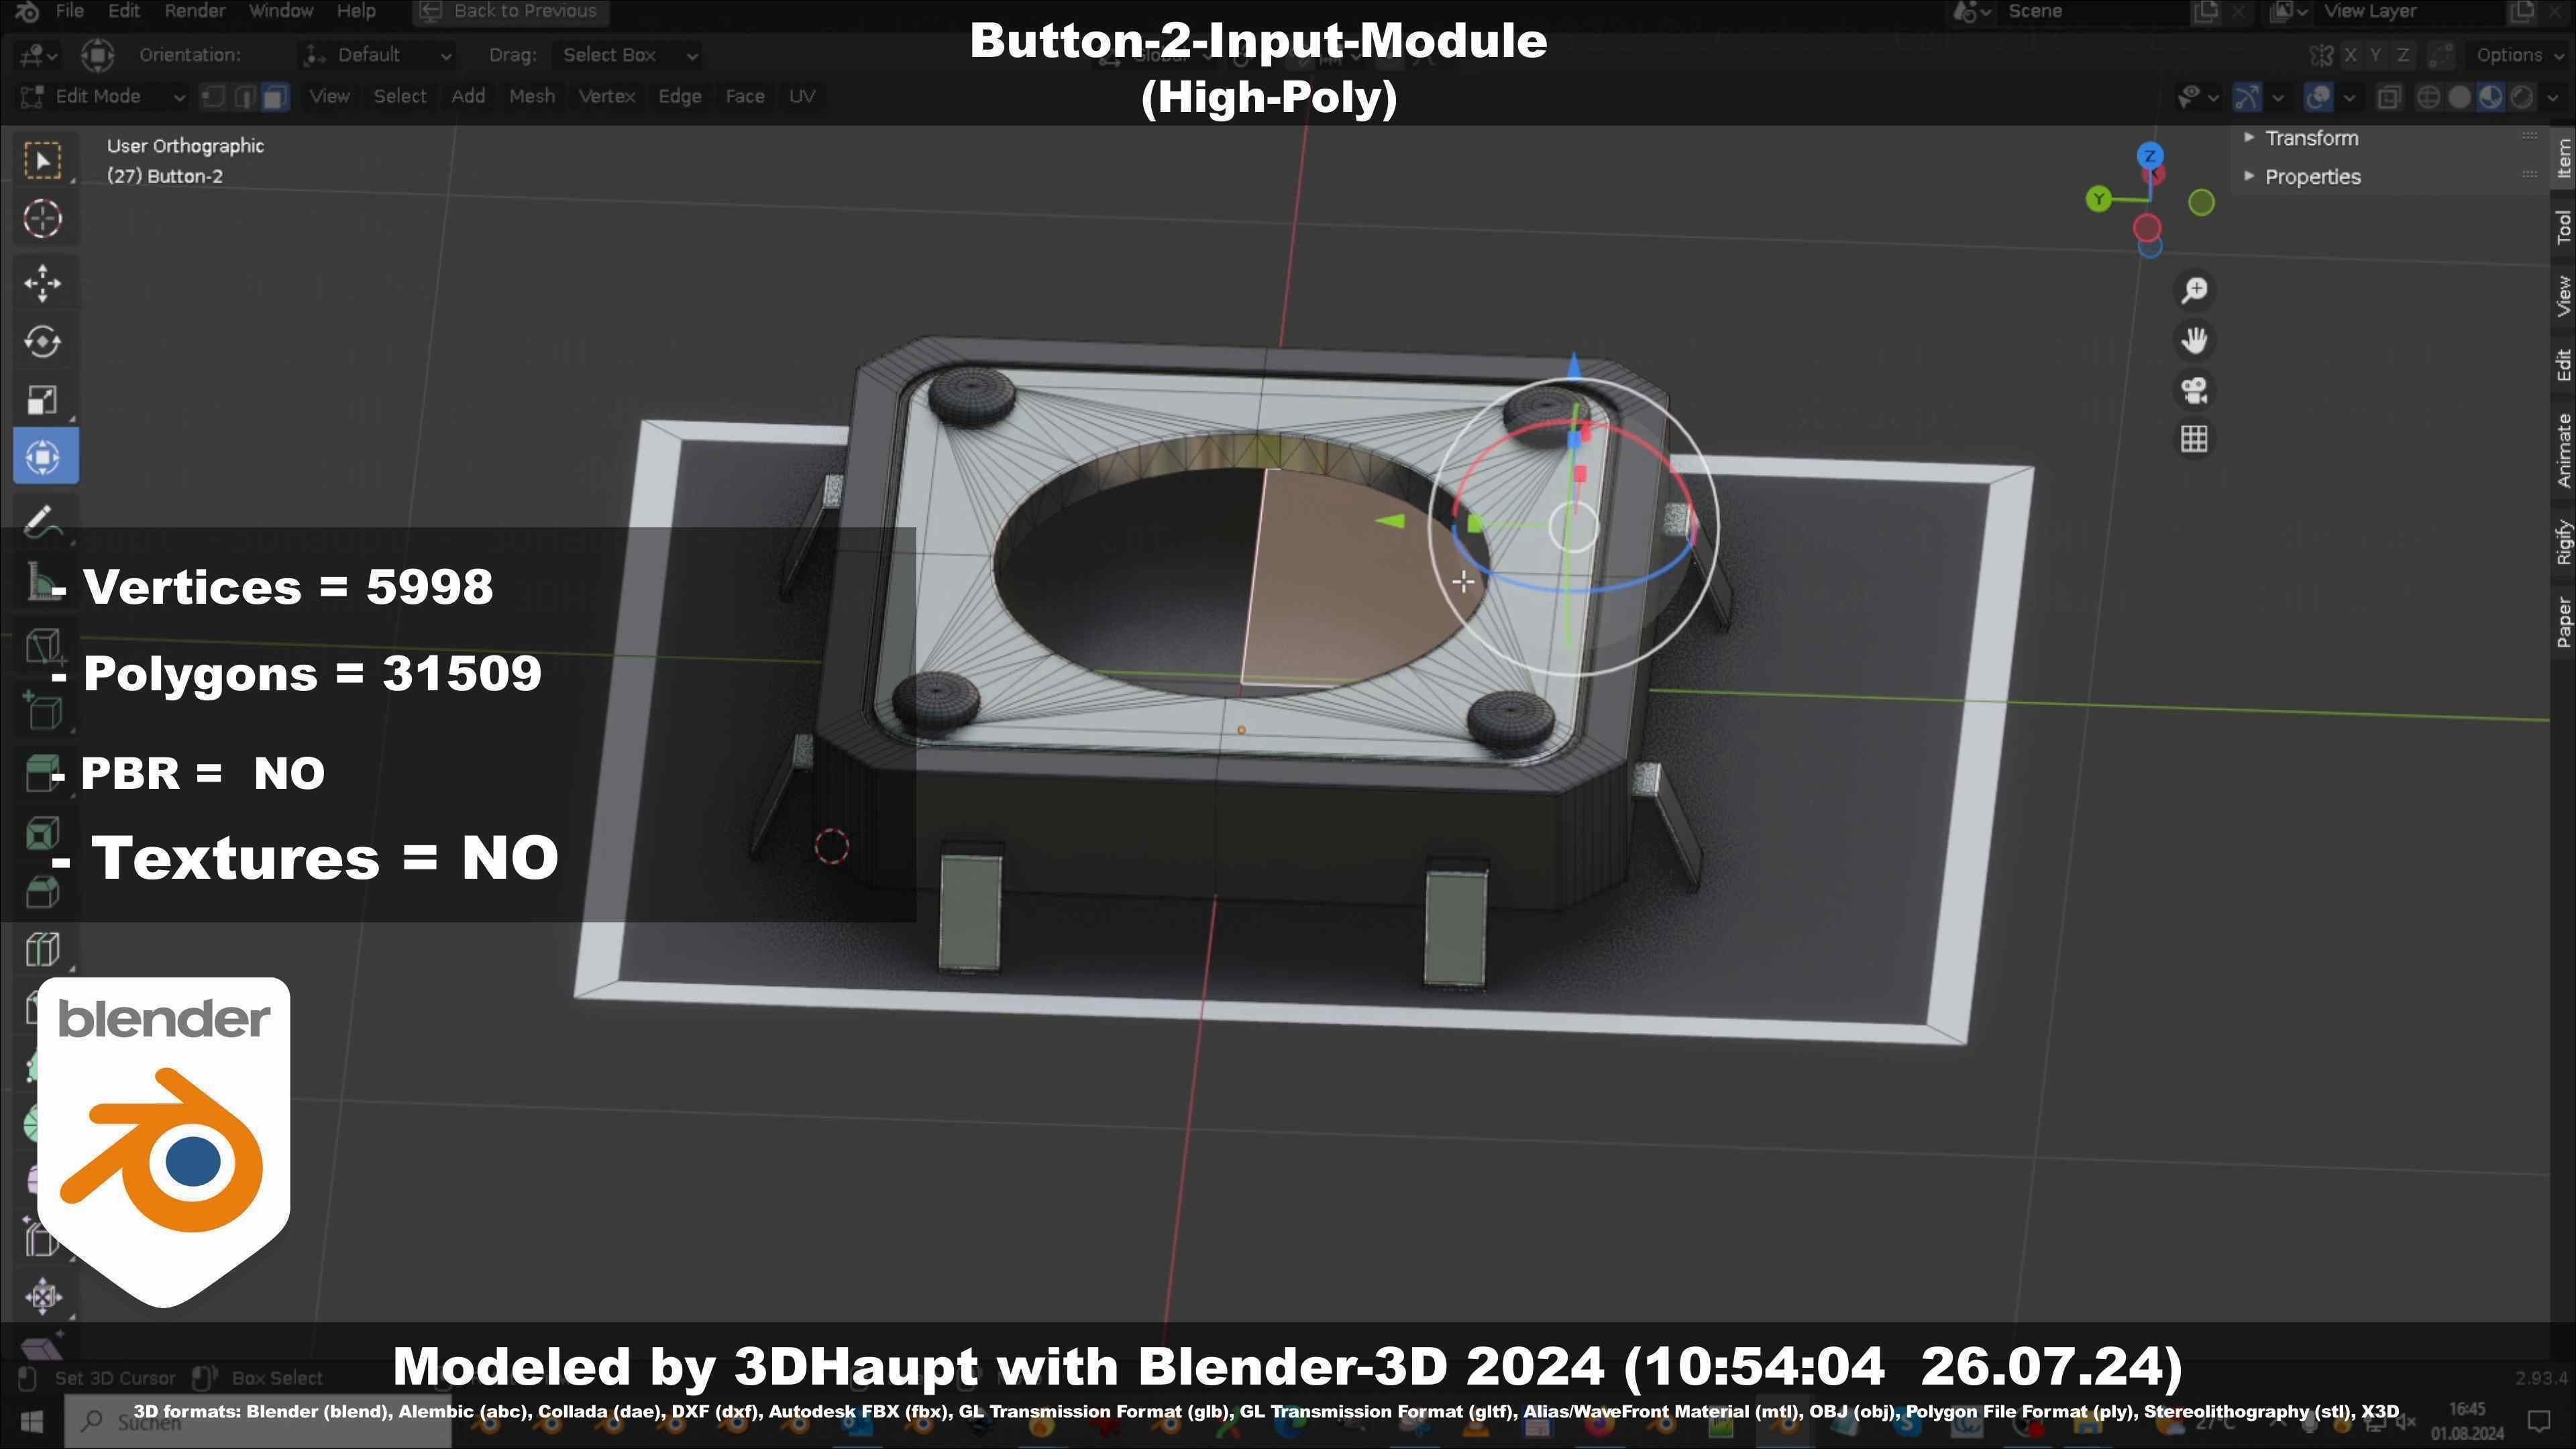Select the Inset Faces tool

[43, 832]
